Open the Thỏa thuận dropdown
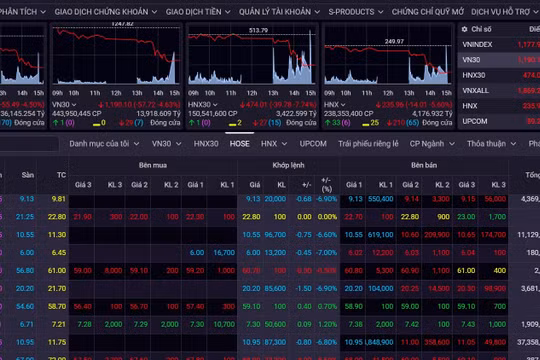Screen dimensions: 540x360 491,144
